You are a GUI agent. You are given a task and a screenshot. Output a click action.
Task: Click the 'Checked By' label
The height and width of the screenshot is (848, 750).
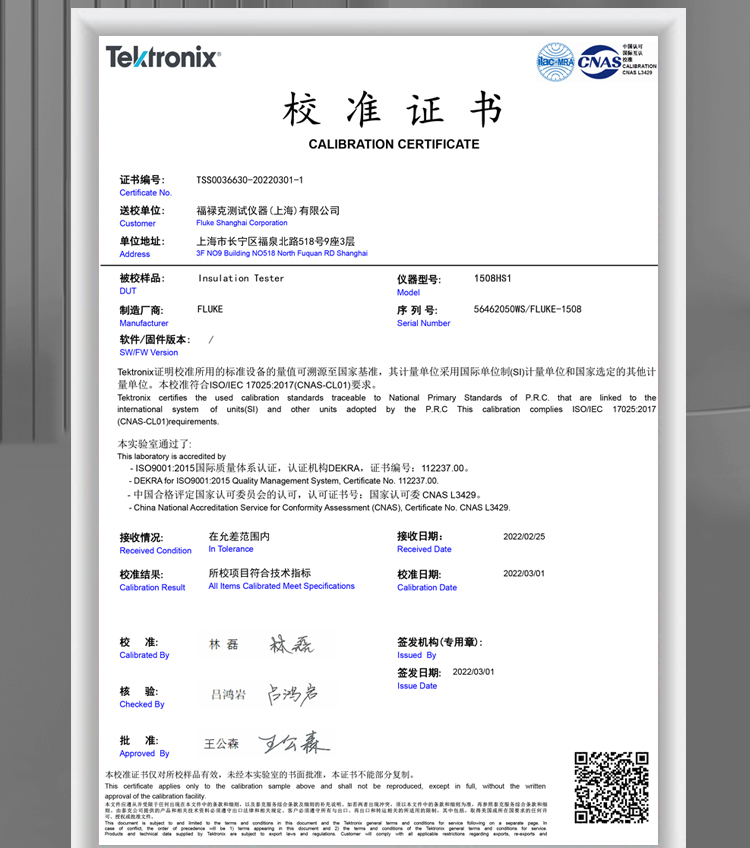pos(142,704)
